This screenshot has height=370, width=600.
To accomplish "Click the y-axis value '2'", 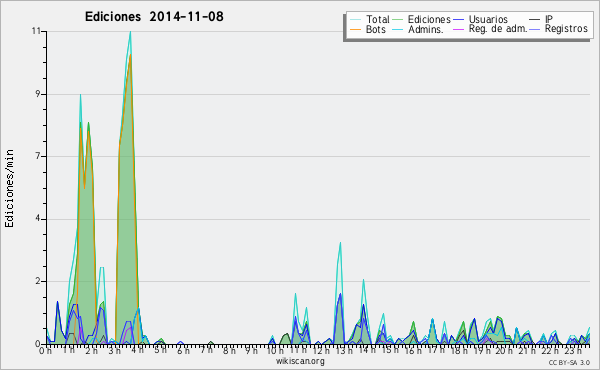I will click(38, 281).
